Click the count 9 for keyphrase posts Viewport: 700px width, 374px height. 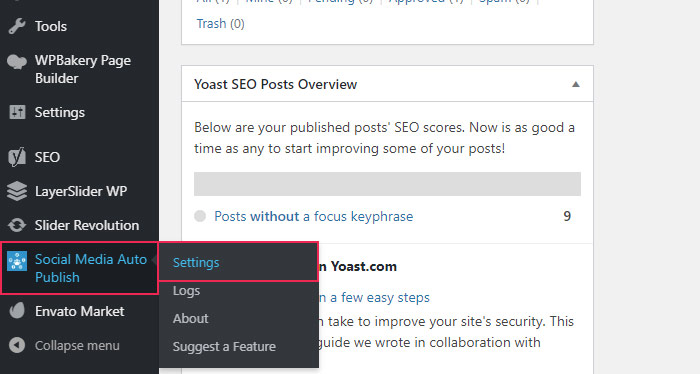(x=567, y=216)
